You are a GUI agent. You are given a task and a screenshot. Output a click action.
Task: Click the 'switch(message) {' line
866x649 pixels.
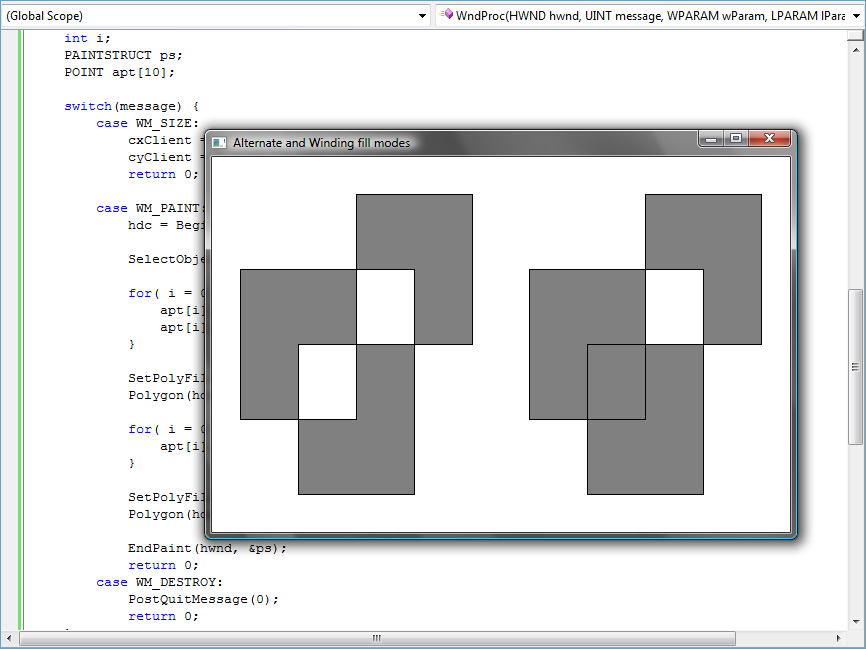pyautogui.click(x=131, y=106)
